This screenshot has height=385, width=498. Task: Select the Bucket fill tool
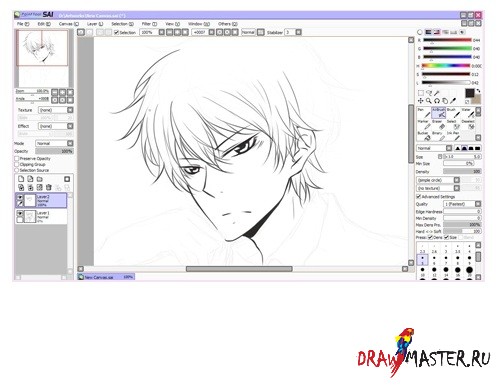click(424, 136)
